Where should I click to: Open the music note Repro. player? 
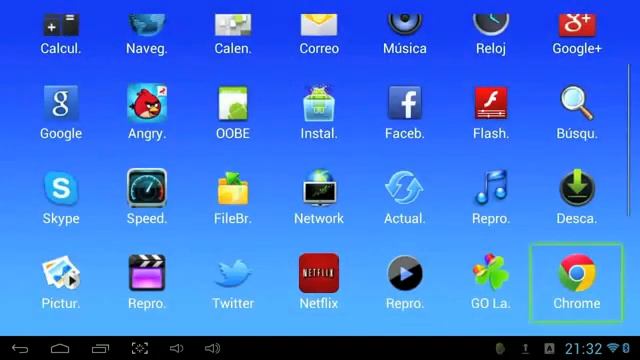click(491, 198)
